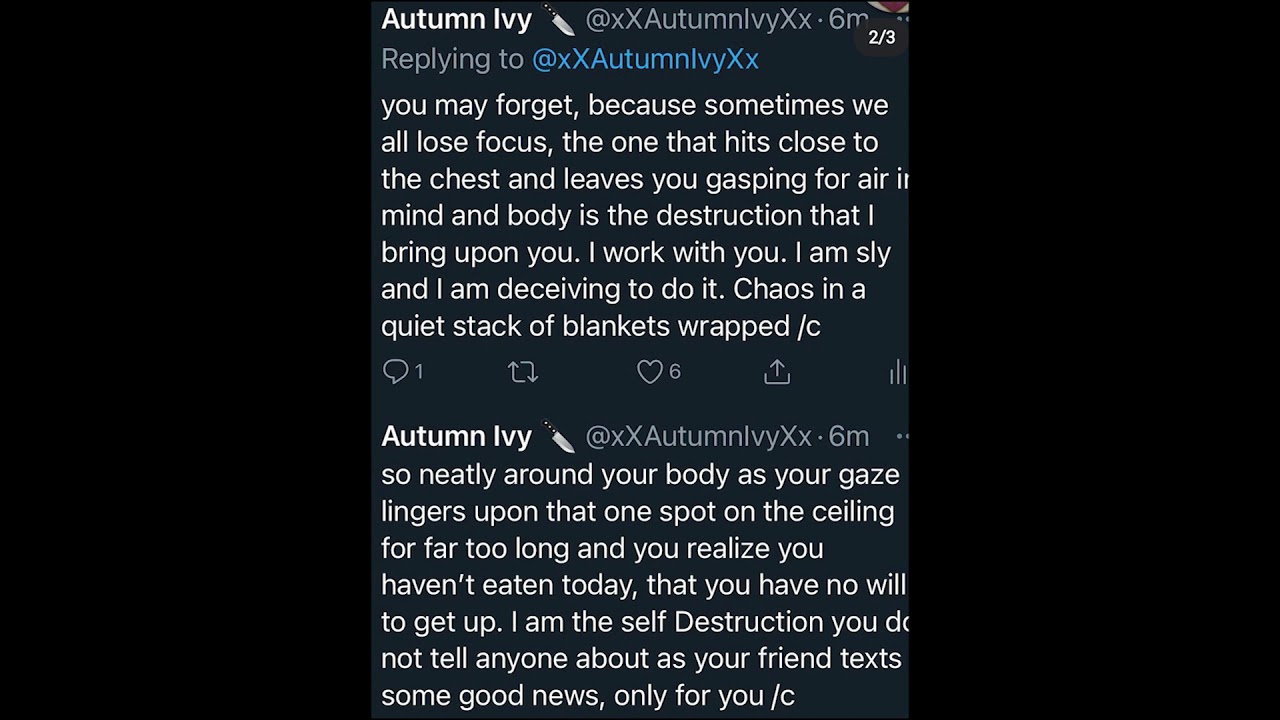Screen dimensions: 1280x720
Task: Open more options dots on second tweet
Action: click(901, 436)
